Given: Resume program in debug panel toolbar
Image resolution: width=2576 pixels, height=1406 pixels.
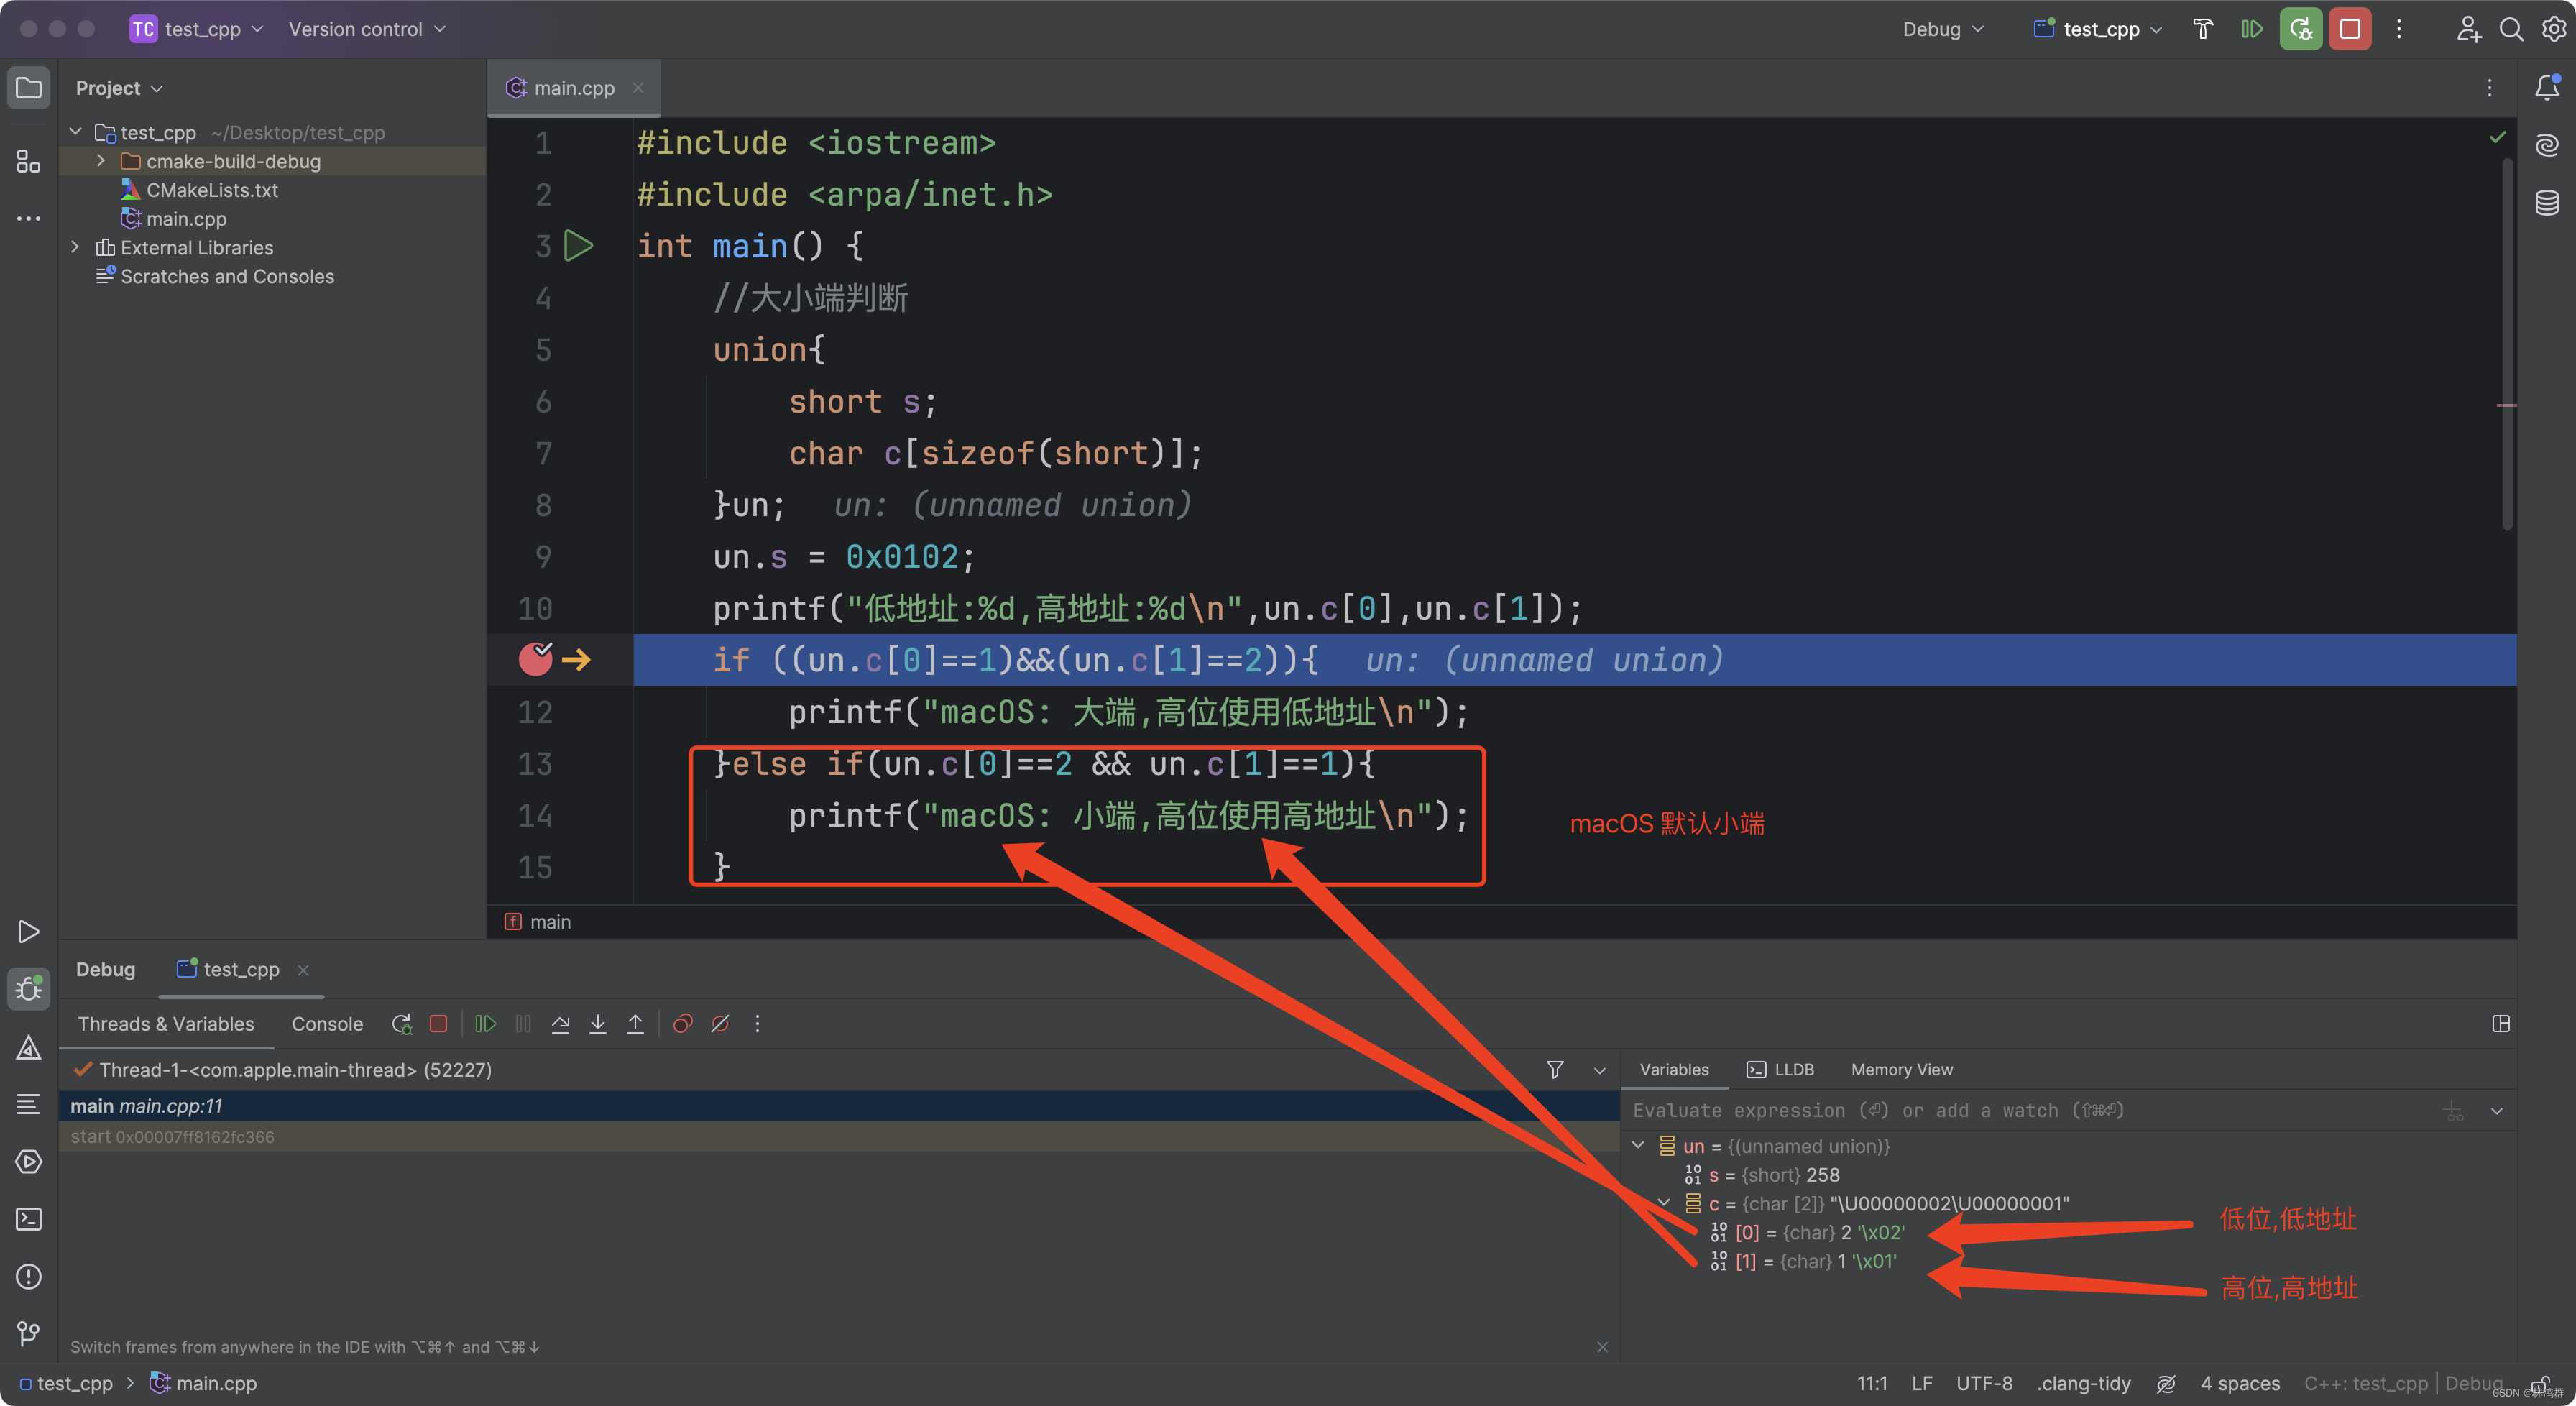Looking at the screenshot, I should [485, 1024].
